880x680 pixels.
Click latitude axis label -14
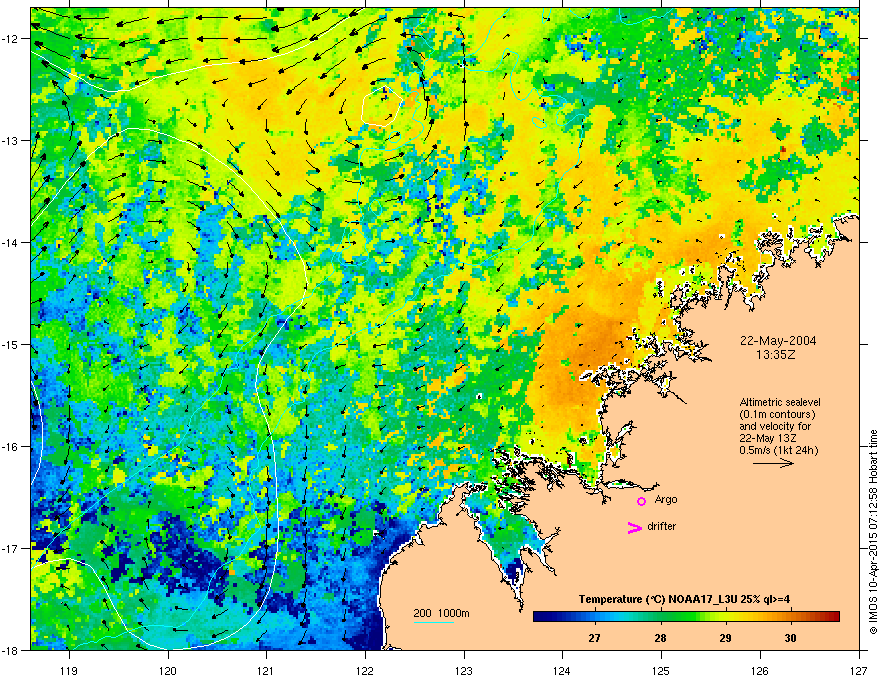[12, 242]
